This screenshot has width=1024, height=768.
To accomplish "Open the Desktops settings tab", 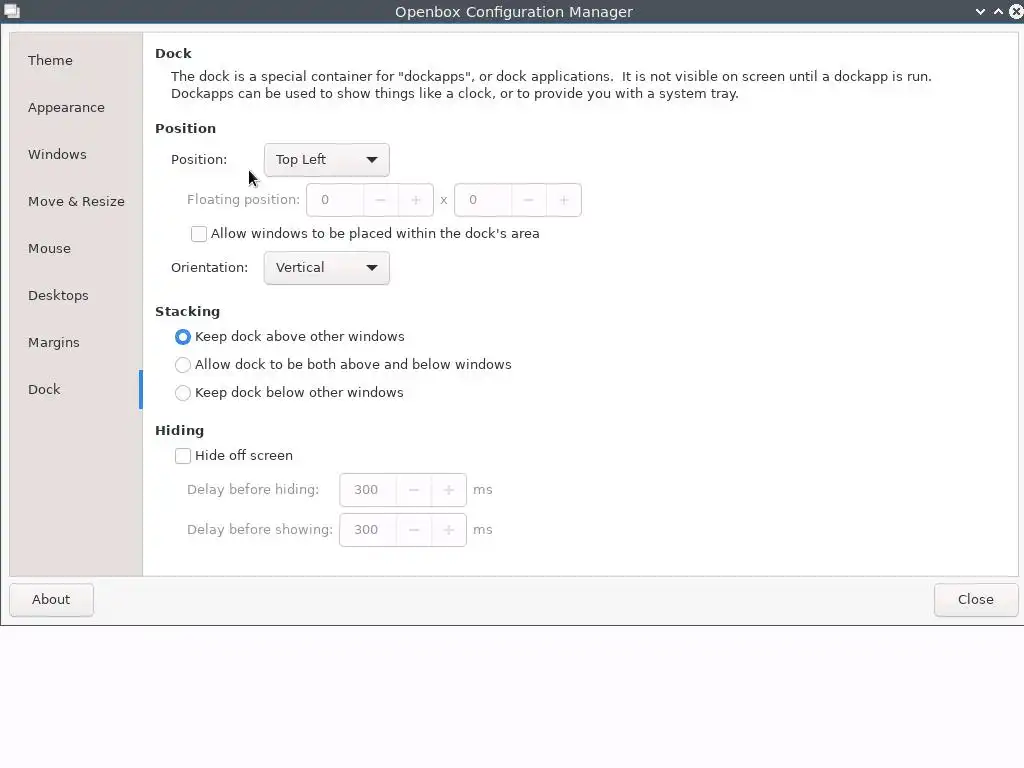I will pos(76,295).
